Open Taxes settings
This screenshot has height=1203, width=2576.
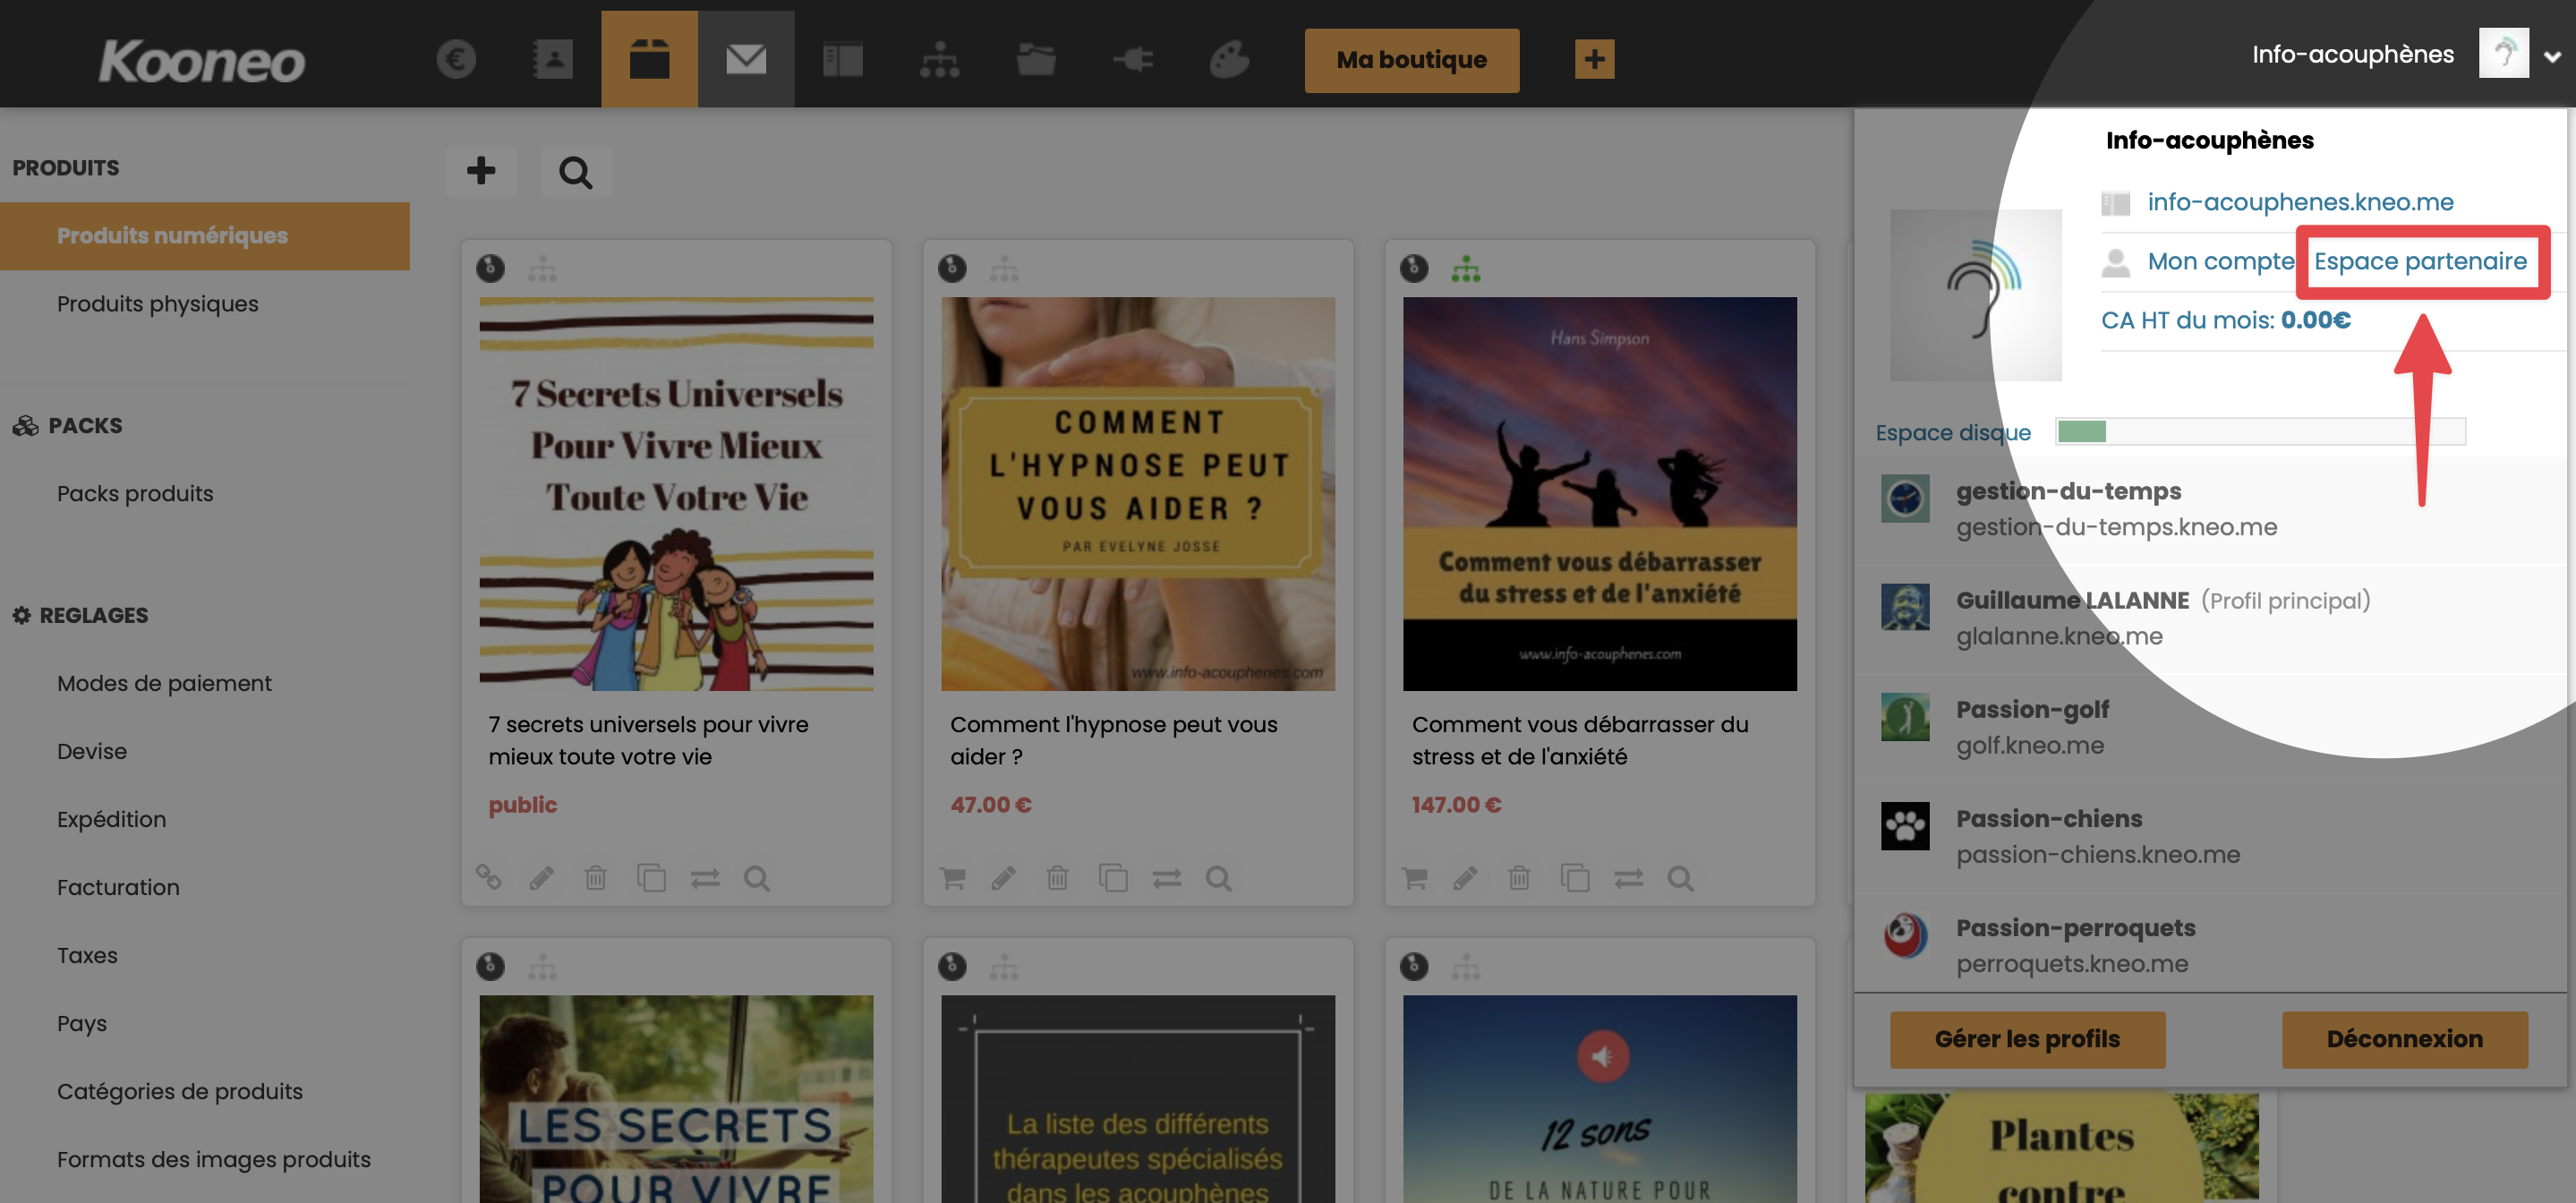(87, 956)
